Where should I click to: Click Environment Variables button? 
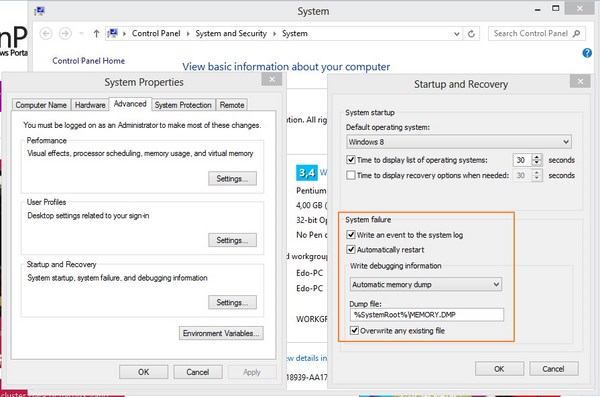[x=221, y=333]
